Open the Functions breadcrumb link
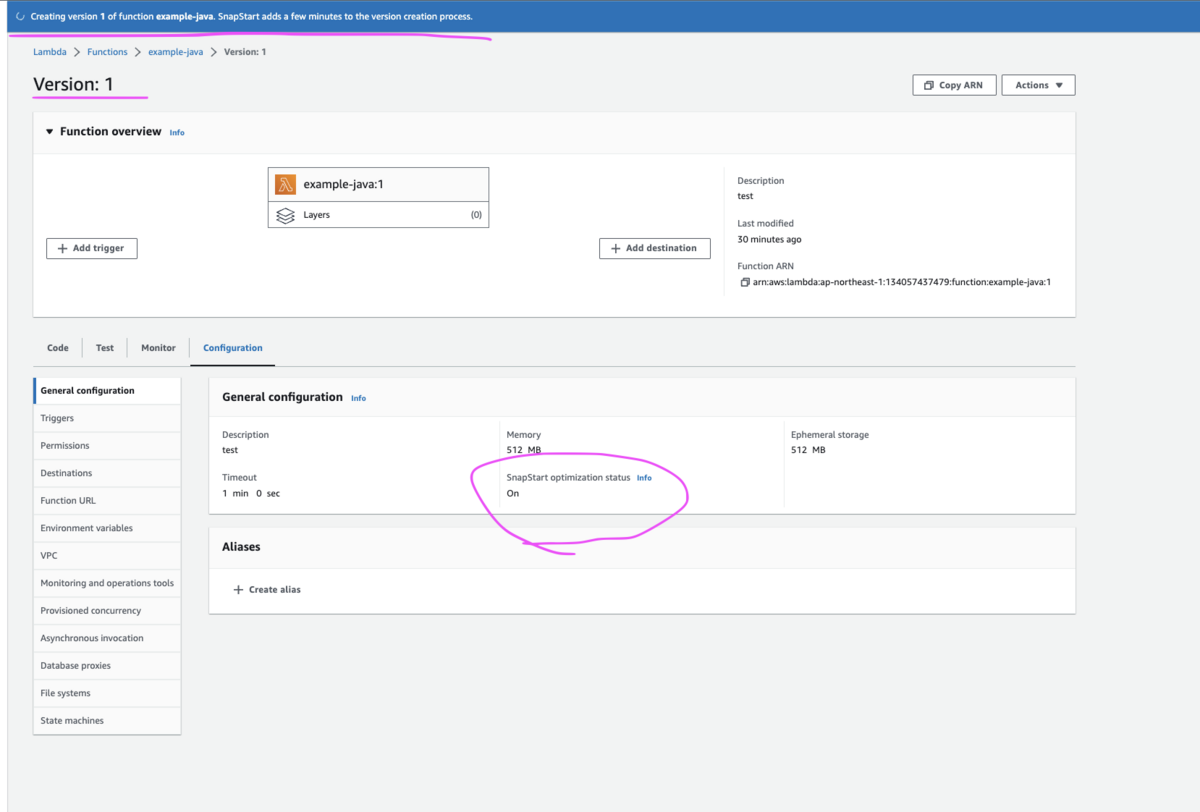The height and width of the screenshot is (812, 1200). [107, 52]
